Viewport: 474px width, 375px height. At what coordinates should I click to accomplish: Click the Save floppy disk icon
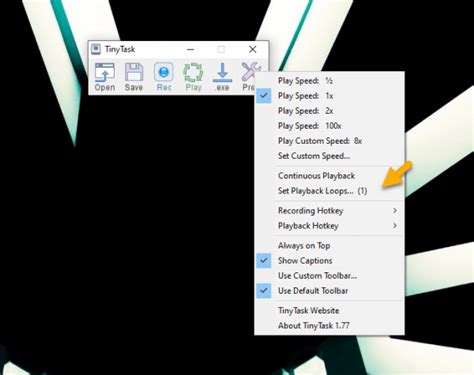click(x=134, y=77)
